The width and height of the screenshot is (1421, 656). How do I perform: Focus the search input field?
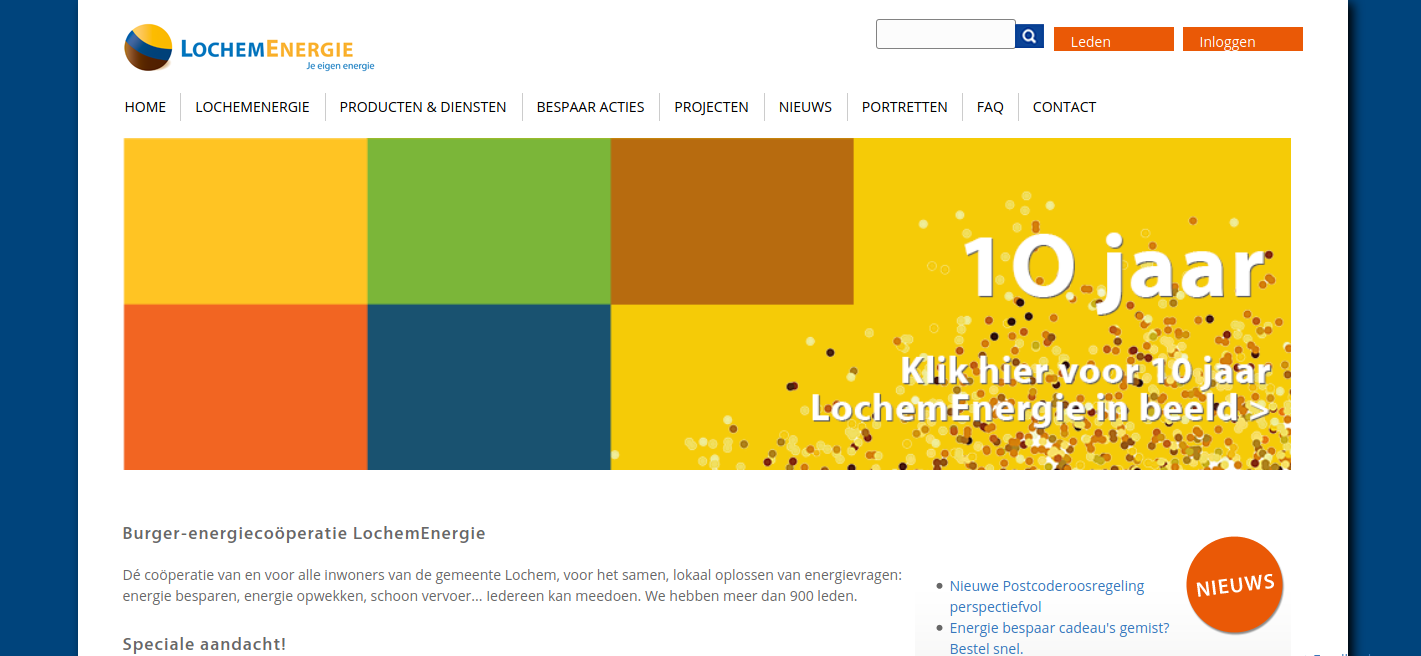[946, 34]
